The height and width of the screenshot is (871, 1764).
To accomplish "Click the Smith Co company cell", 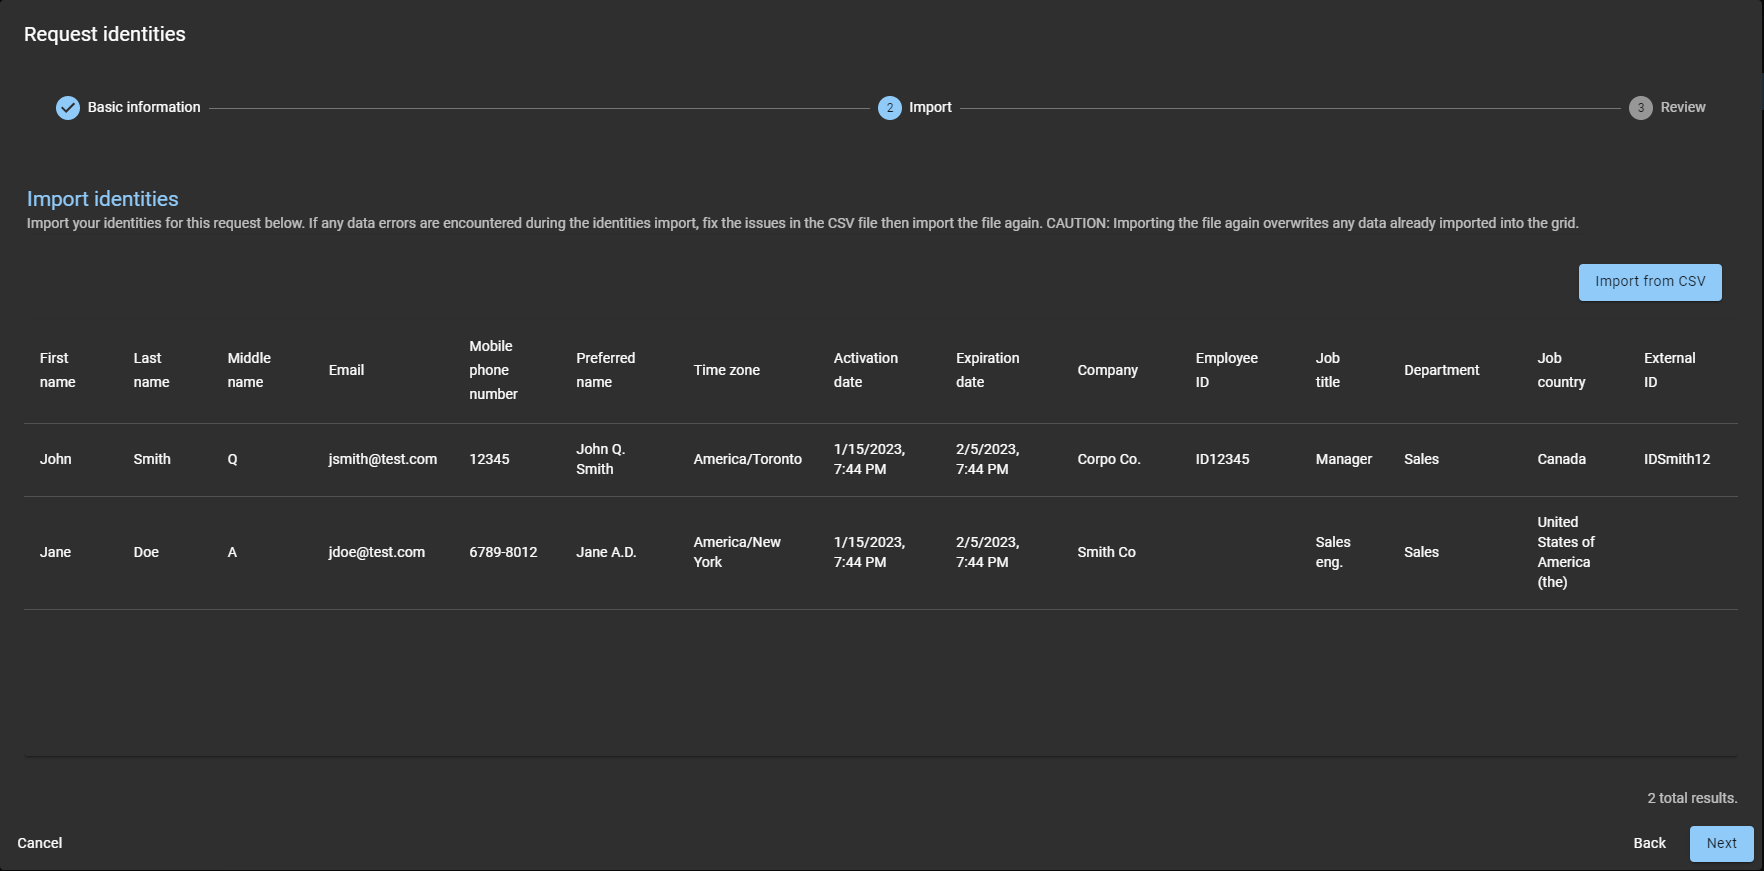I will (x=1106, y=552).
